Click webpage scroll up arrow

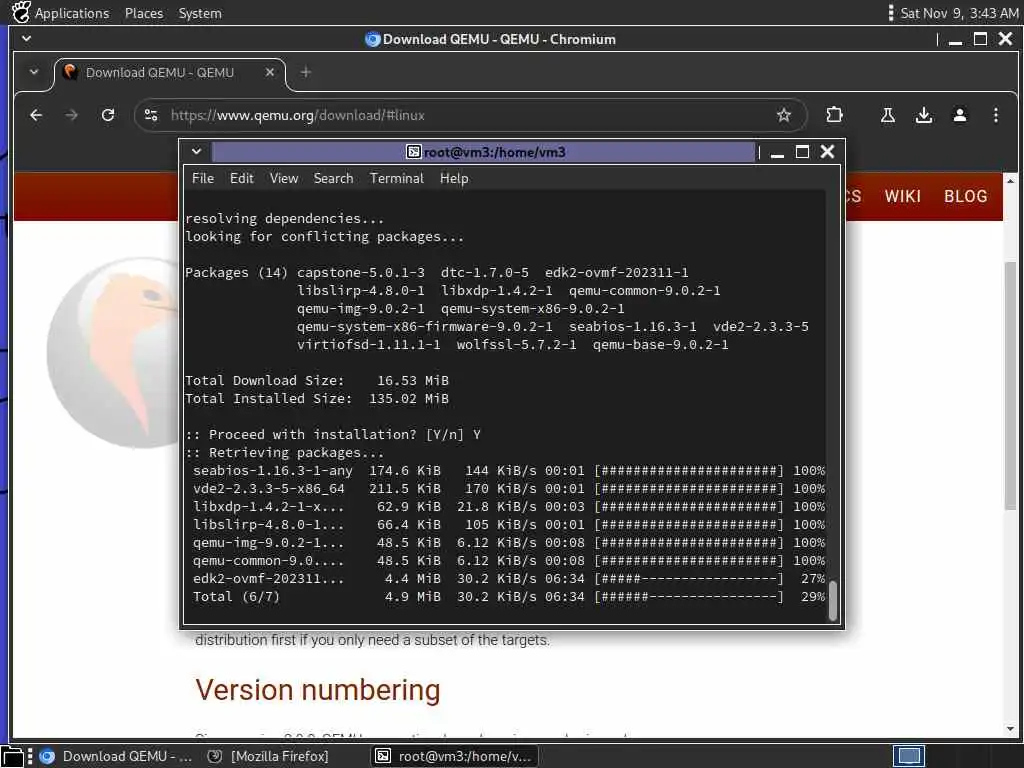[x=1010, y=181]
